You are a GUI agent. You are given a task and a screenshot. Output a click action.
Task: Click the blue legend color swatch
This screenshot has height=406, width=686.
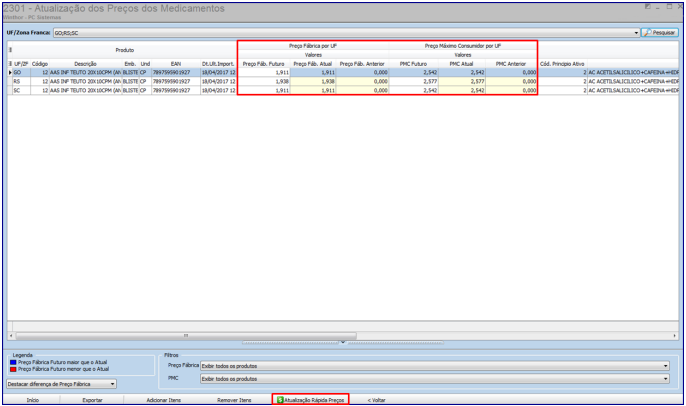(x=13, y=362)
